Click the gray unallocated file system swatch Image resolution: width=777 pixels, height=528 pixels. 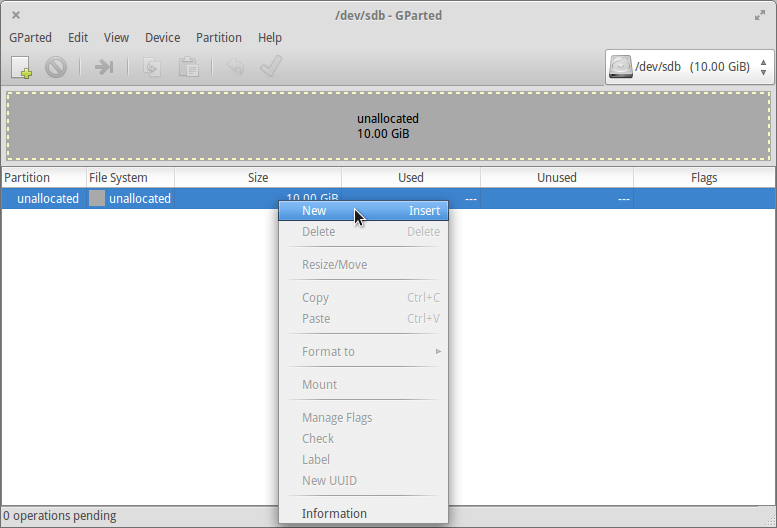click(97, 198)
